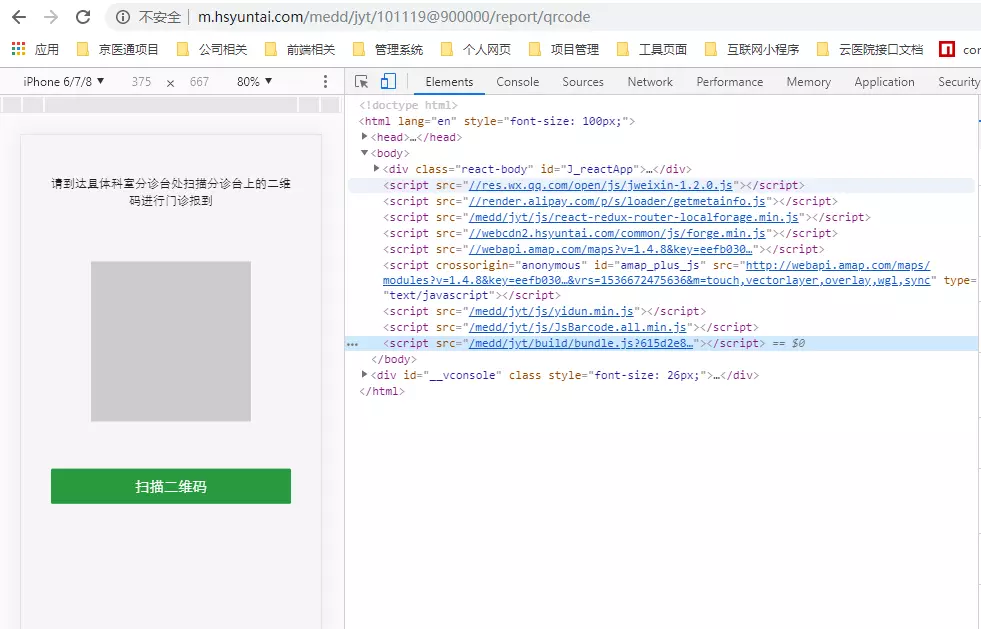Click the address bar URL

tap(394, 17)
